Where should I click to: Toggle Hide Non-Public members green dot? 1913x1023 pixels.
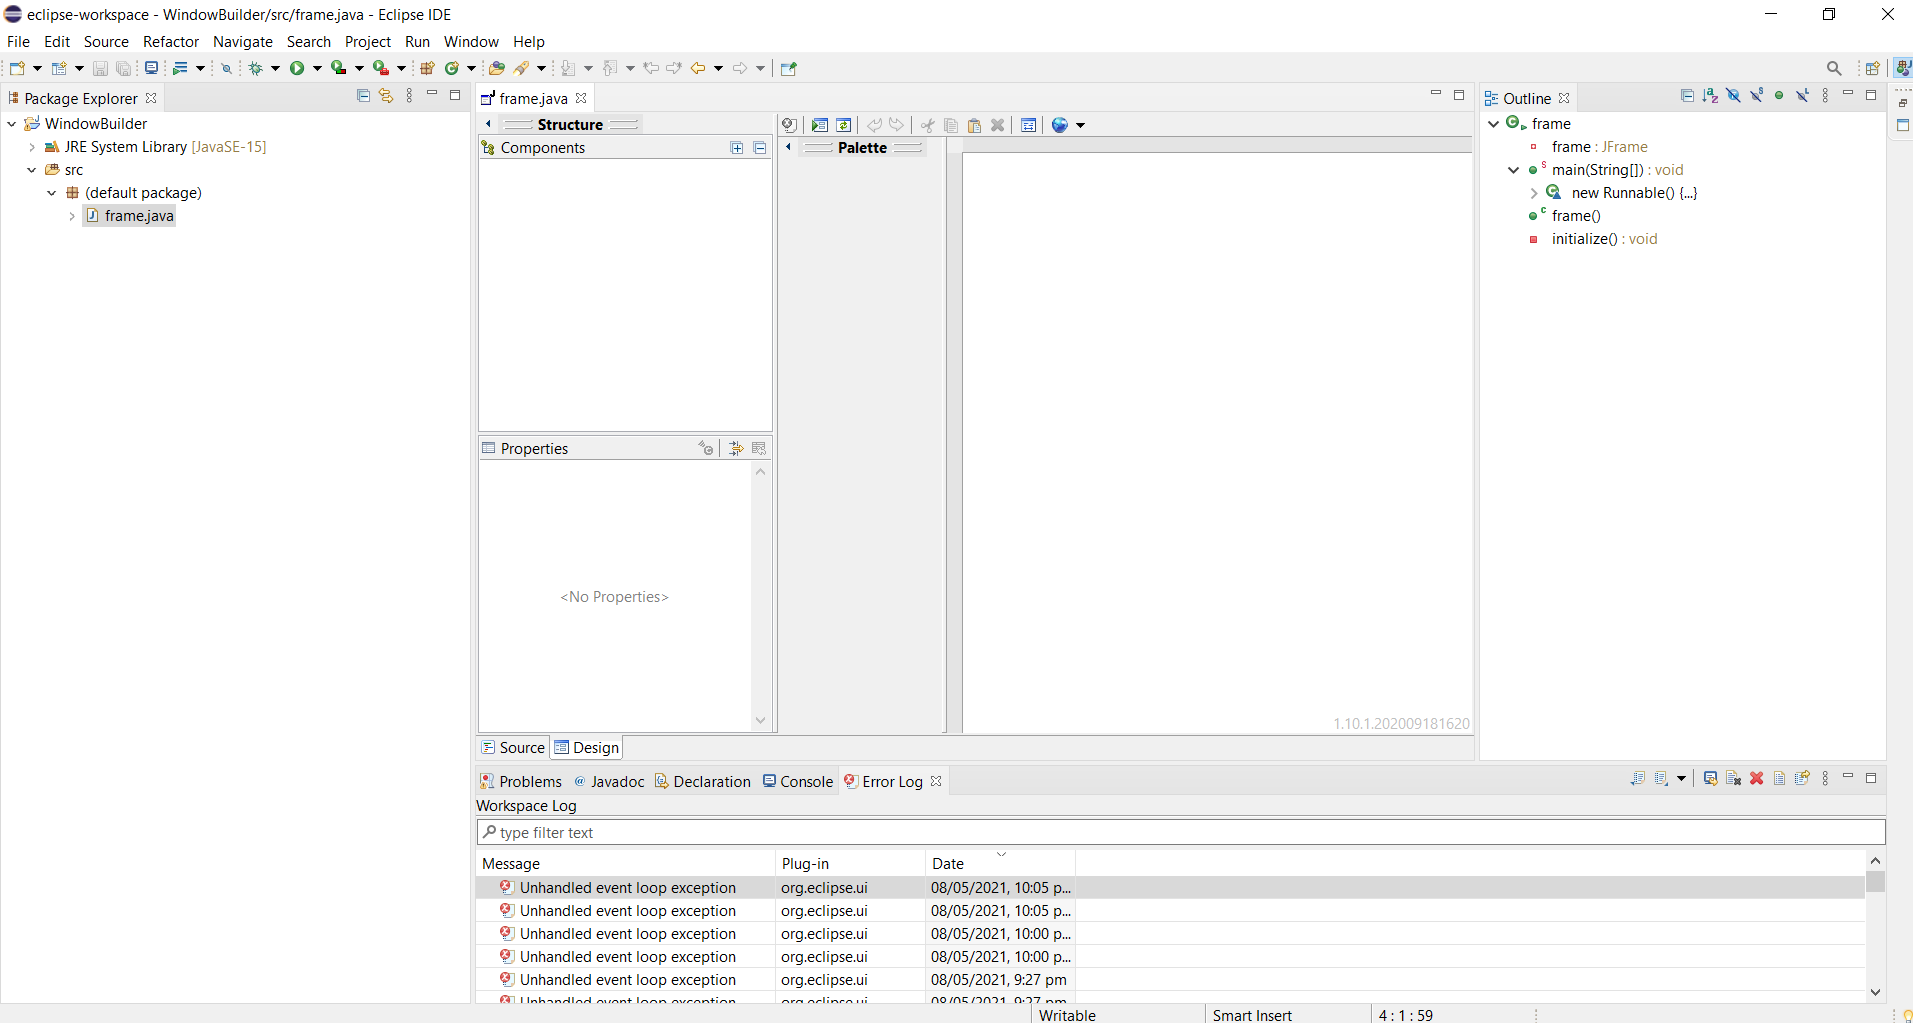click(1779, 96)
